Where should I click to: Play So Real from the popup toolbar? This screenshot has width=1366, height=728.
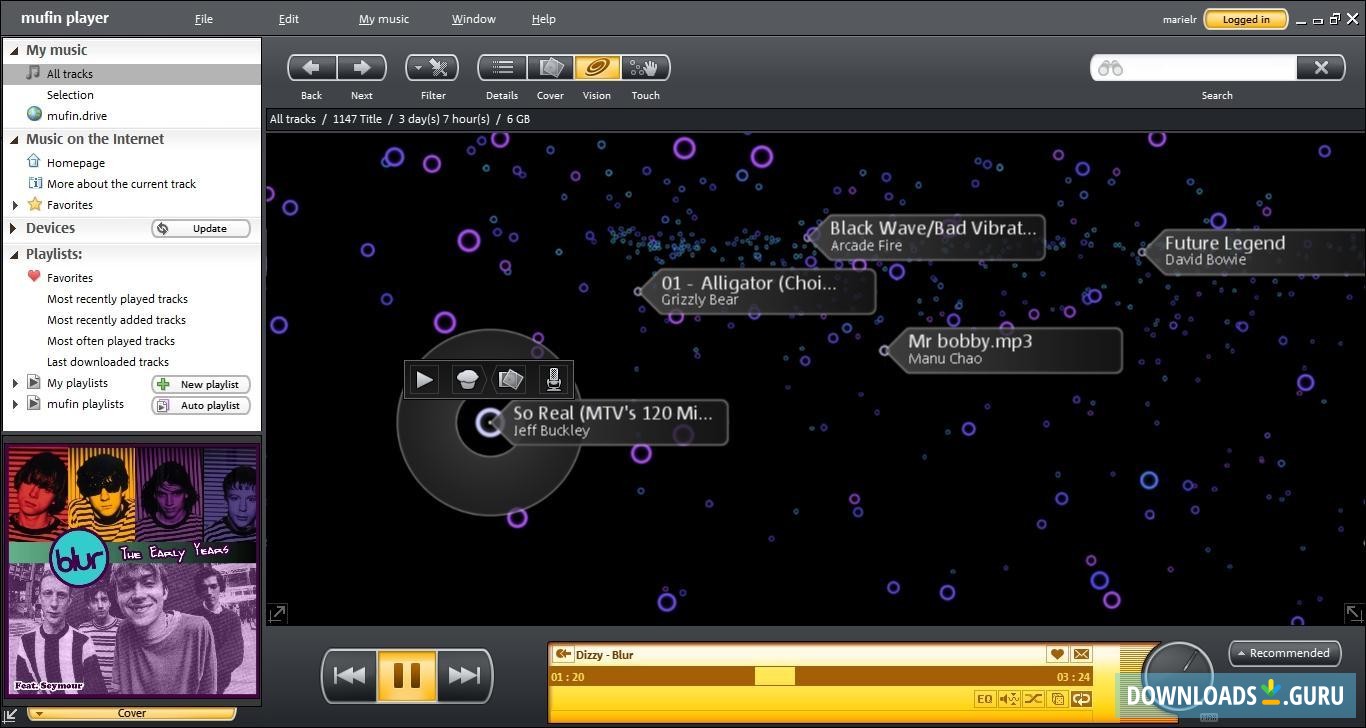[425, 379]
